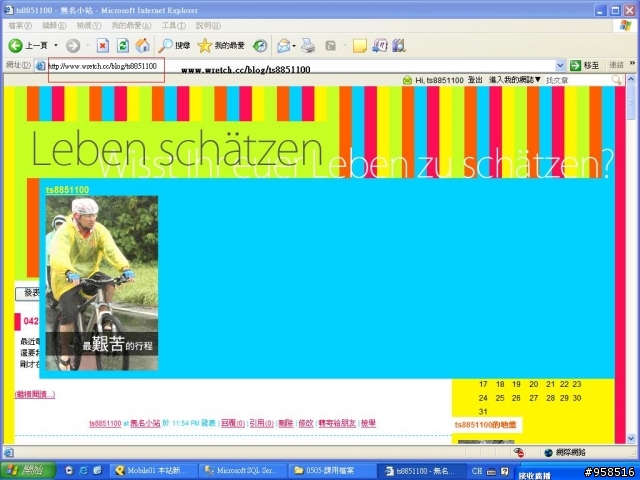The height and width of the screenshot is (480, 640).
Task: Click the 檢舉 report link
Action: pos(368,423)
